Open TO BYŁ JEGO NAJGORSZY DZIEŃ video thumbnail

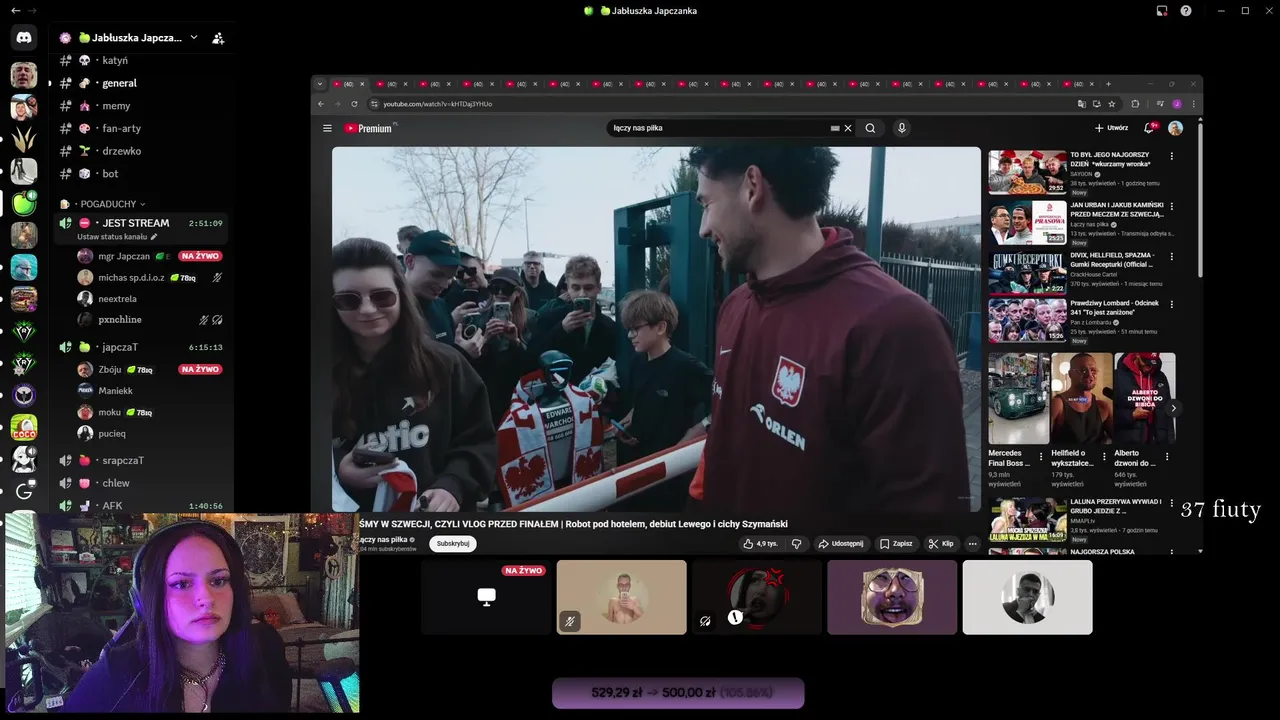[1027, 172]
